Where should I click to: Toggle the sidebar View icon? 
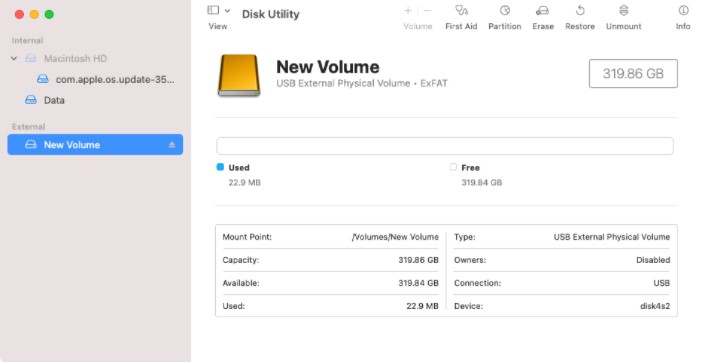(x=213, y=10)
